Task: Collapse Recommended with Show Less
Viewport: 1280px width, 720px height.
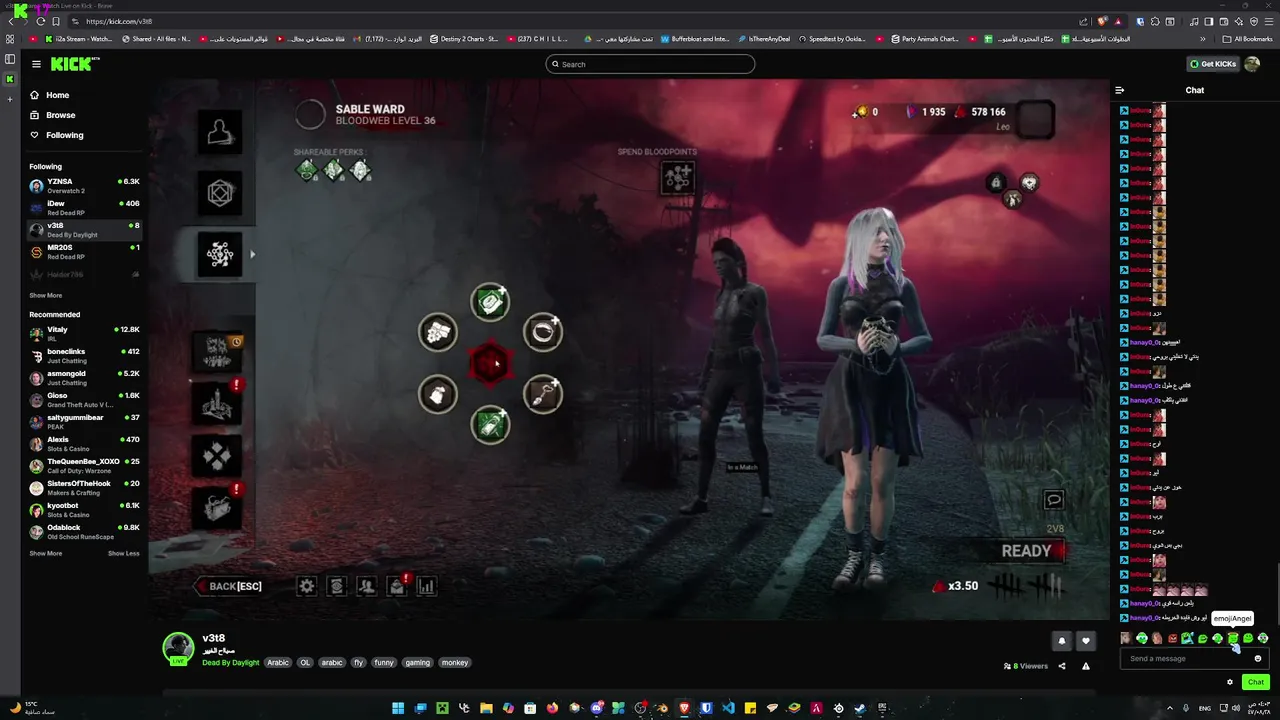Action: point(124,553)
